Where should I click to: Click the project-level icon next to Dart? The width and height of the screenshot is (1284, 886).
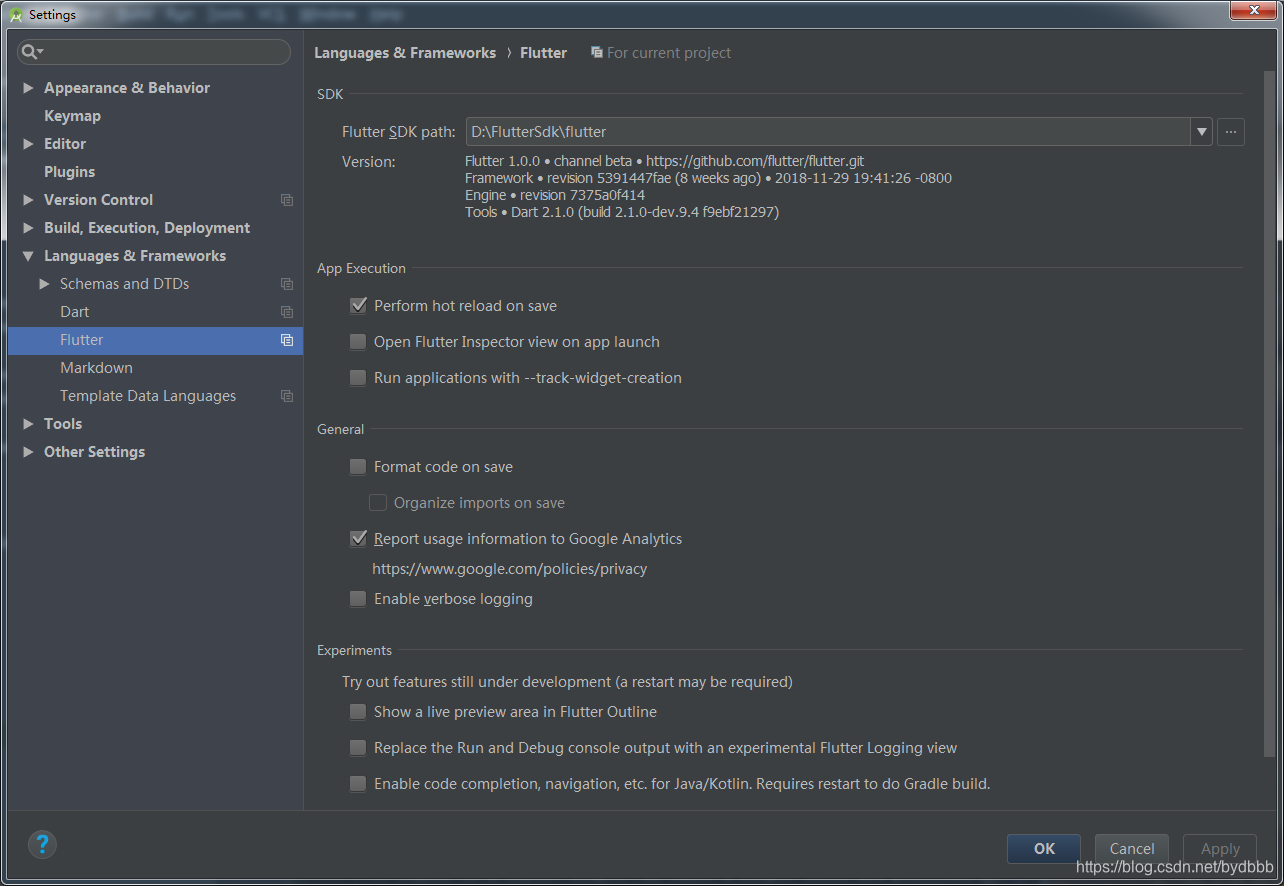tap(287, 312)
